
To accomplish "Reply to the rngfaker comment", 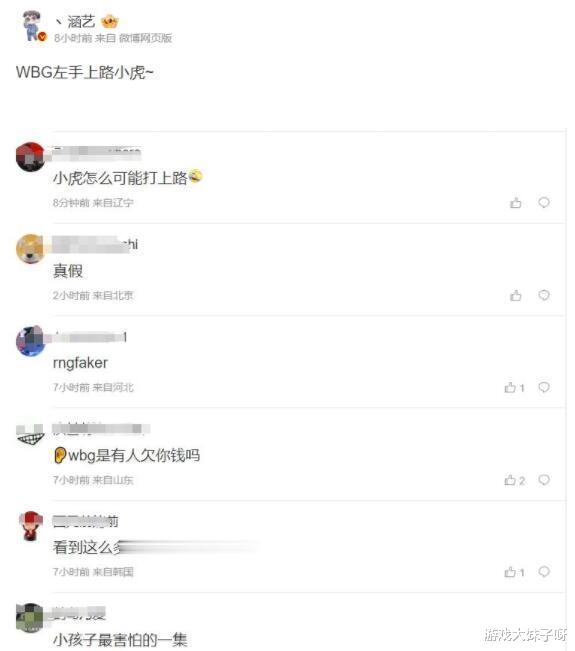I will coord(544,387).
